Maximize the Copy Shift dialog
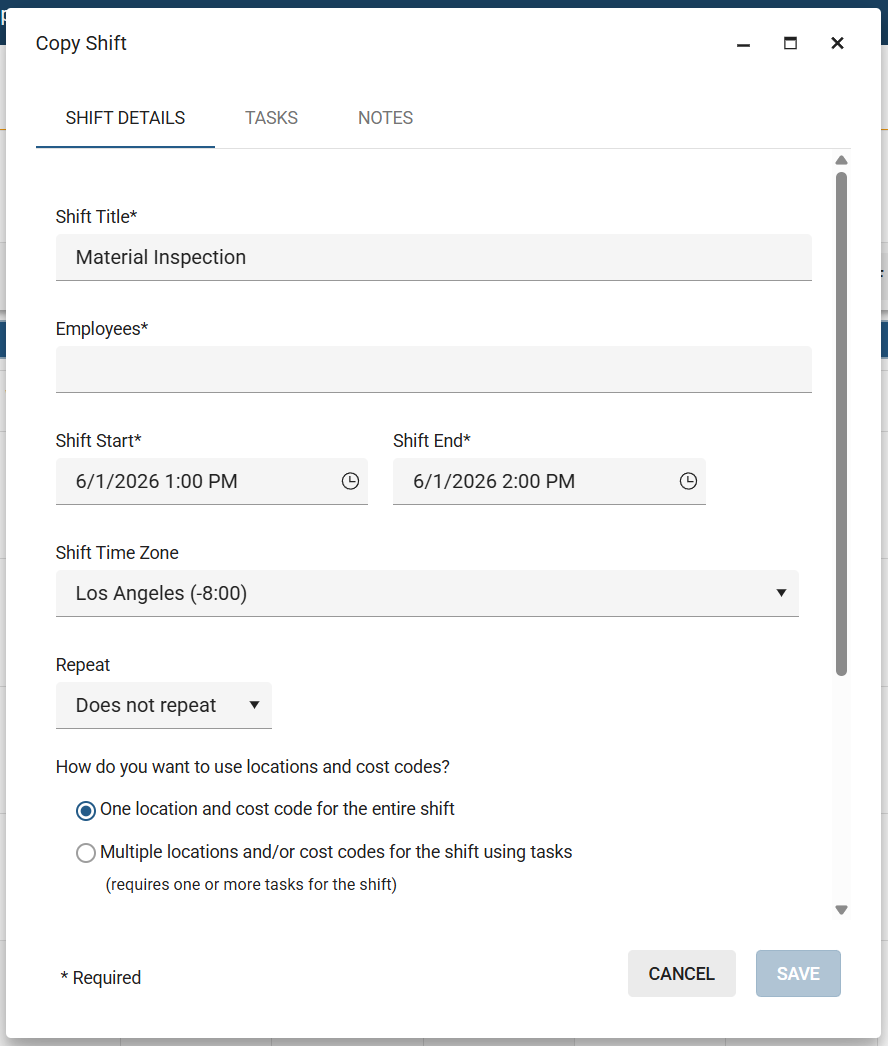 tap(790, 43)
